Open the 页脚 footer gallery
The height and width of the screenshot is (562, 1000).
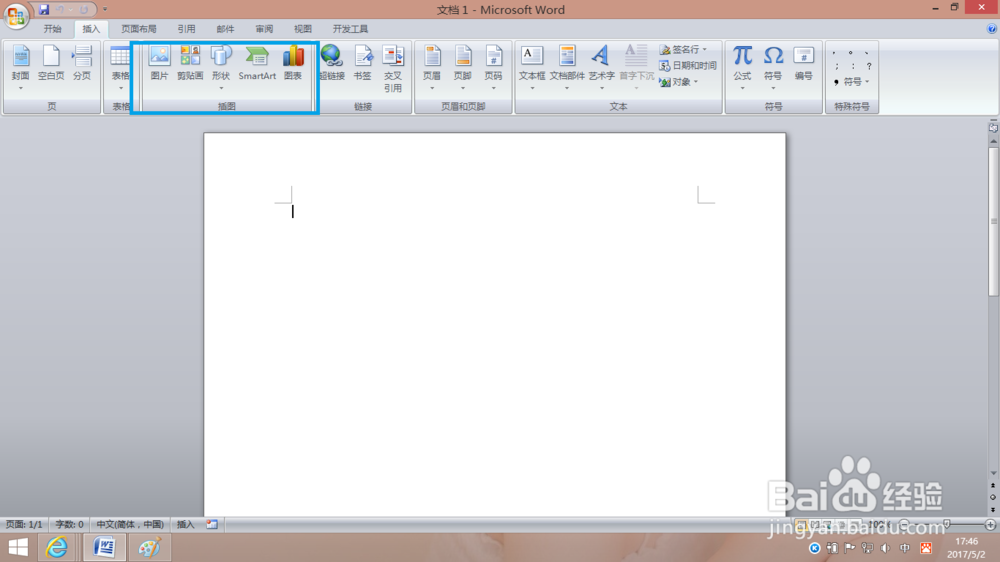(462, 68)
